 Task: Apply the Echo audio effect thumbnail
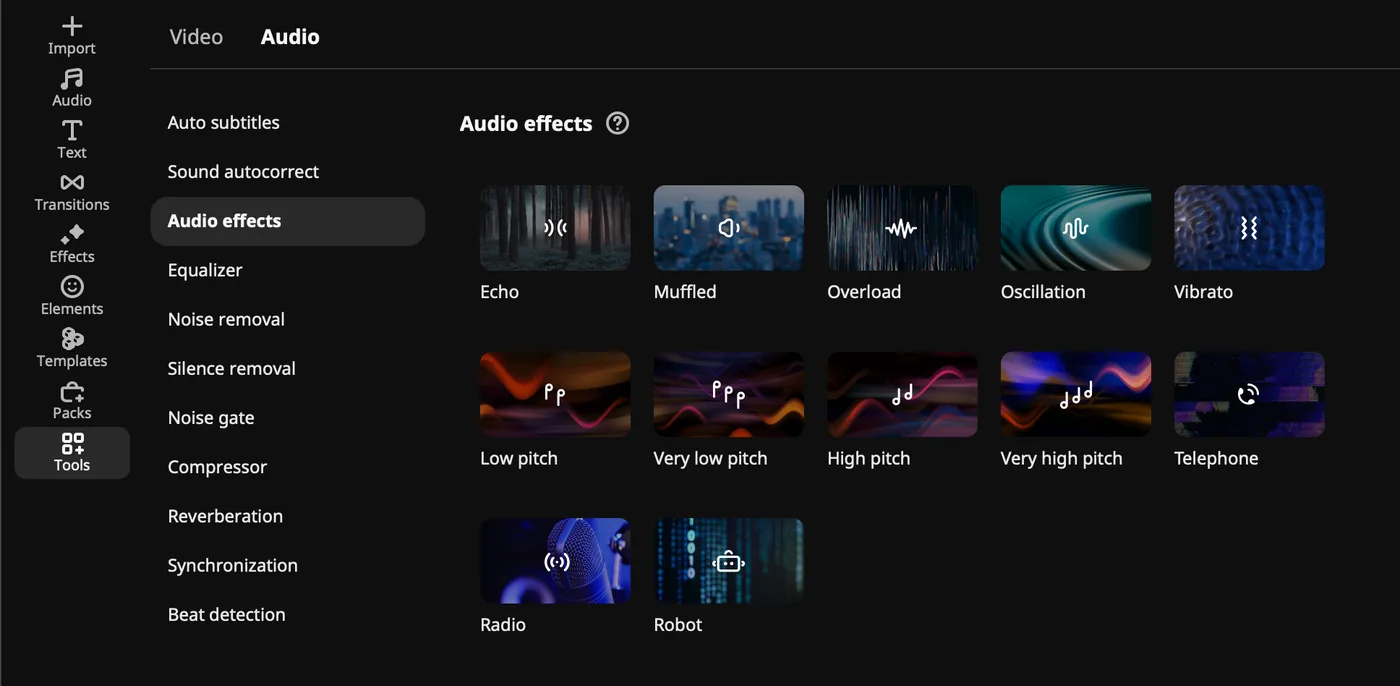[x=555, y=228]
